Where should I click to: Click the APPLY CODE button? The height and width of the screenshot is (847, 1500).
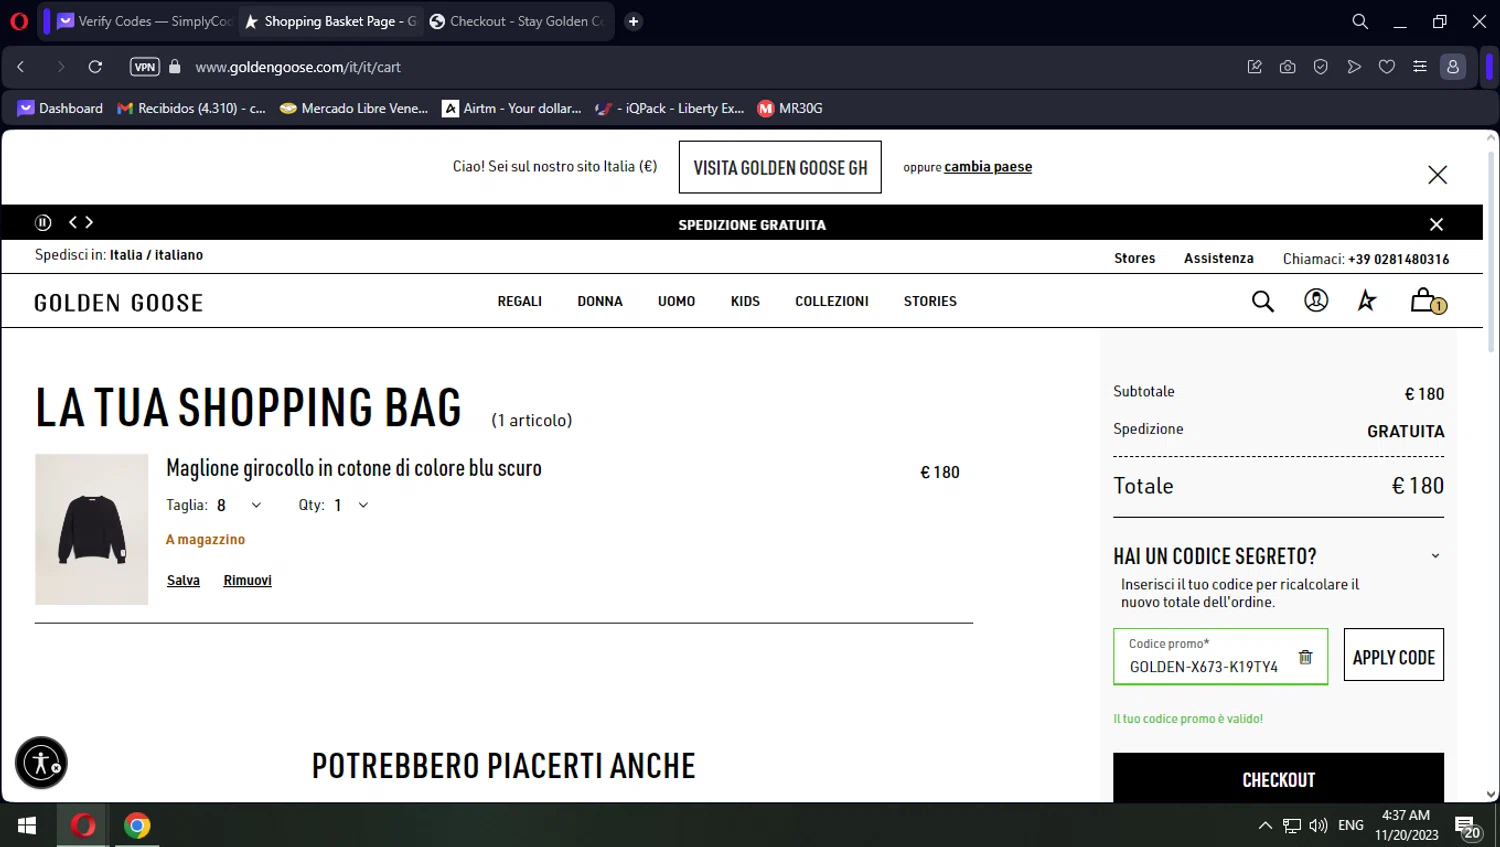(x=1393, y=655)
